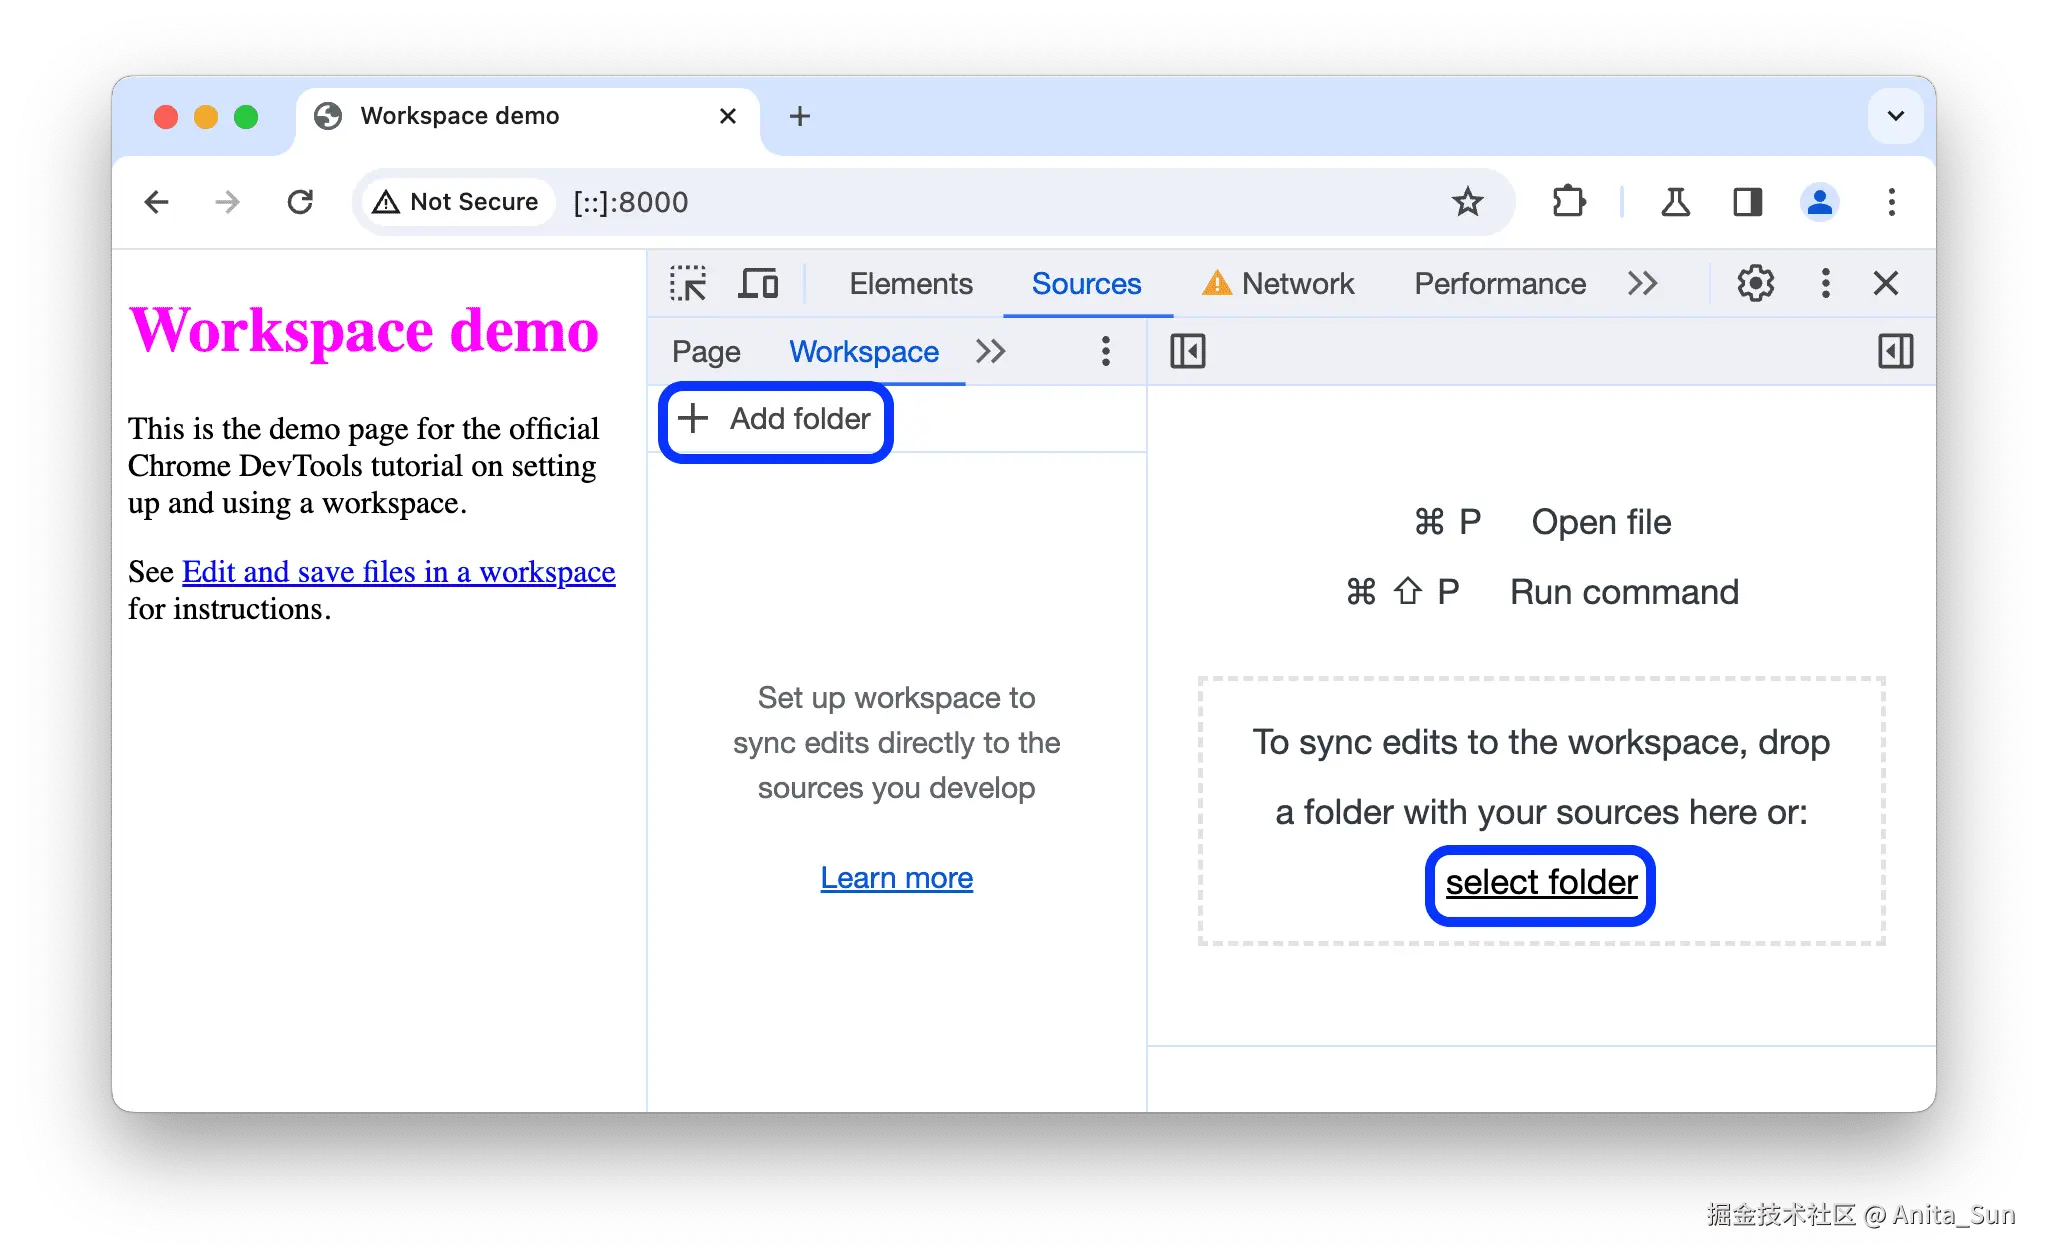Toggle the device toolbar emulation icon

click(x=758, y=284)
